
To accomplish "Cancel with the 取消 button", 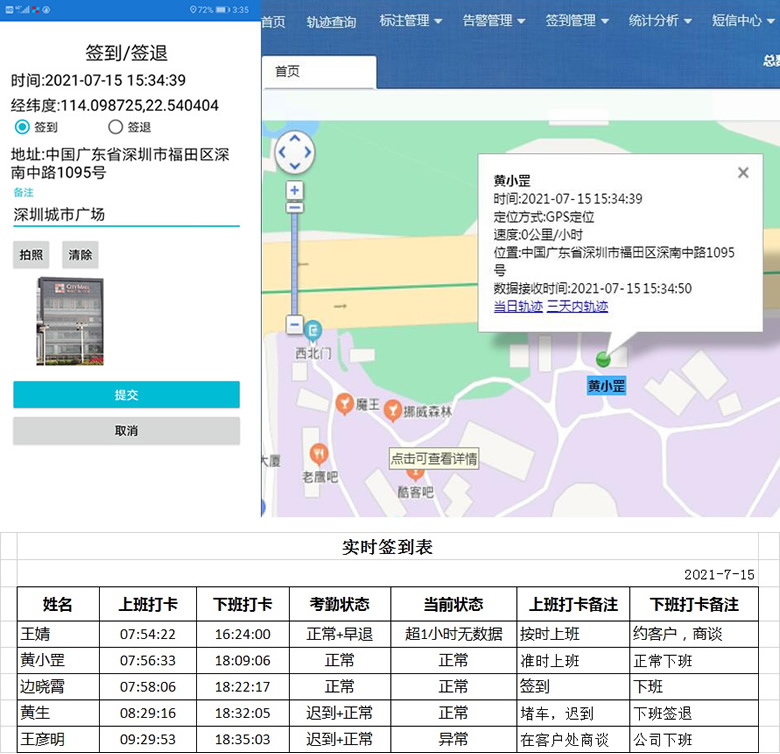I will pyautogui.click(x=126, y=430).
